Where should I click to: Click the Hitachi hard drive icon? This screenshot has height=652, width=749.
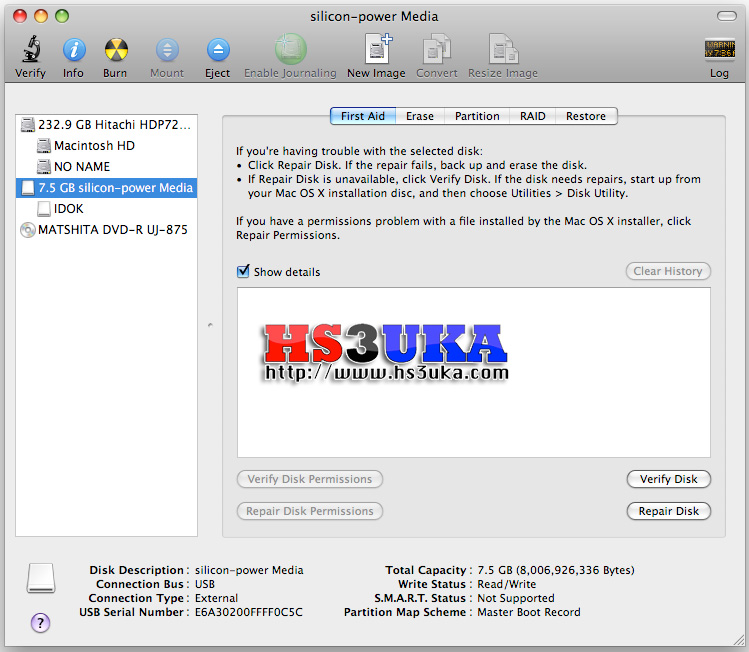(x=28, y=125)
